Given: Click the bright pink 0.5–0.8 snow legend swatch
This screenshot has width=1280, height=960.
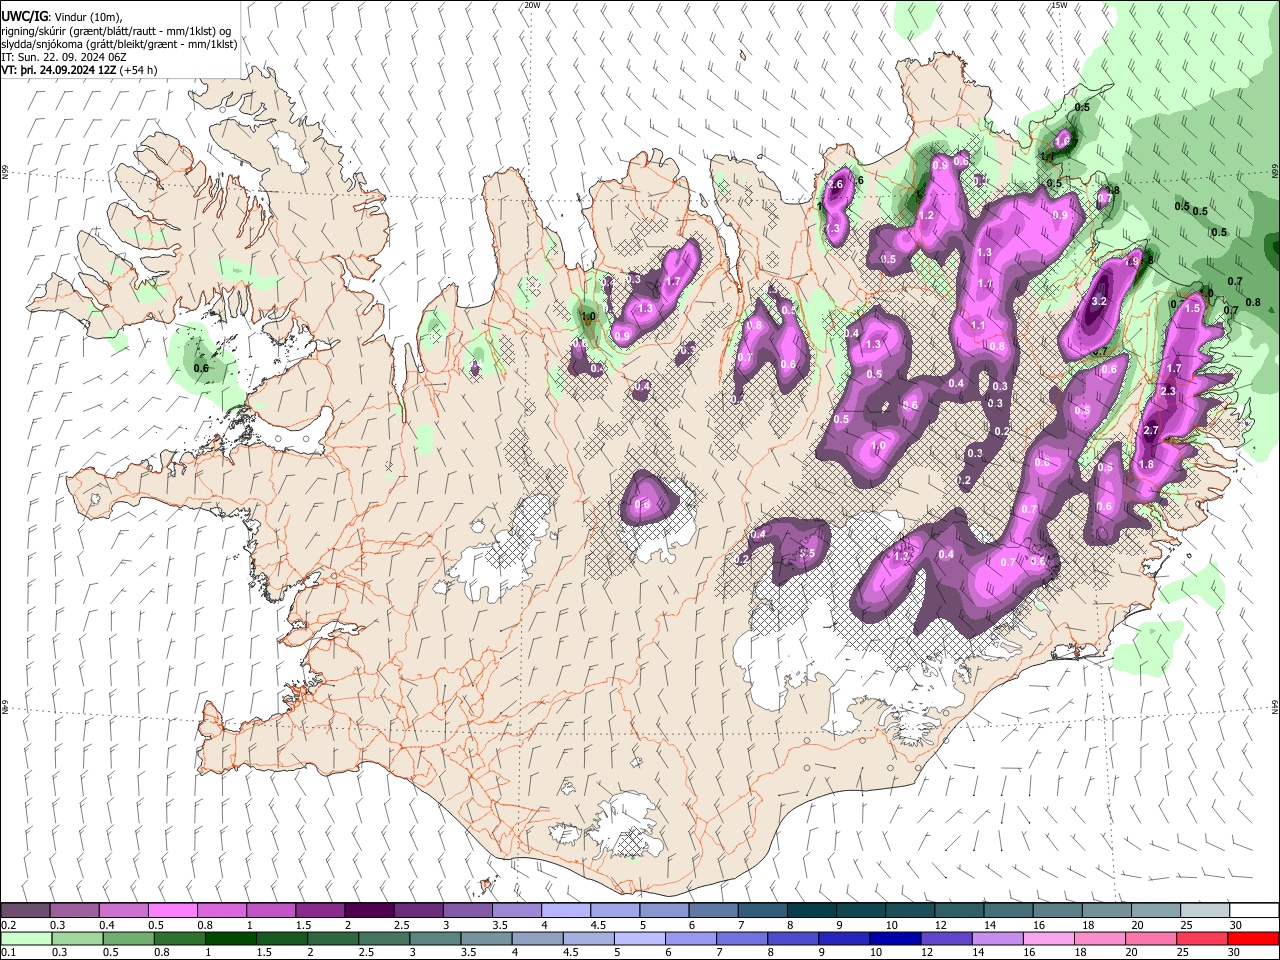Looking at the screenshot, I should [x=172, y=911].
